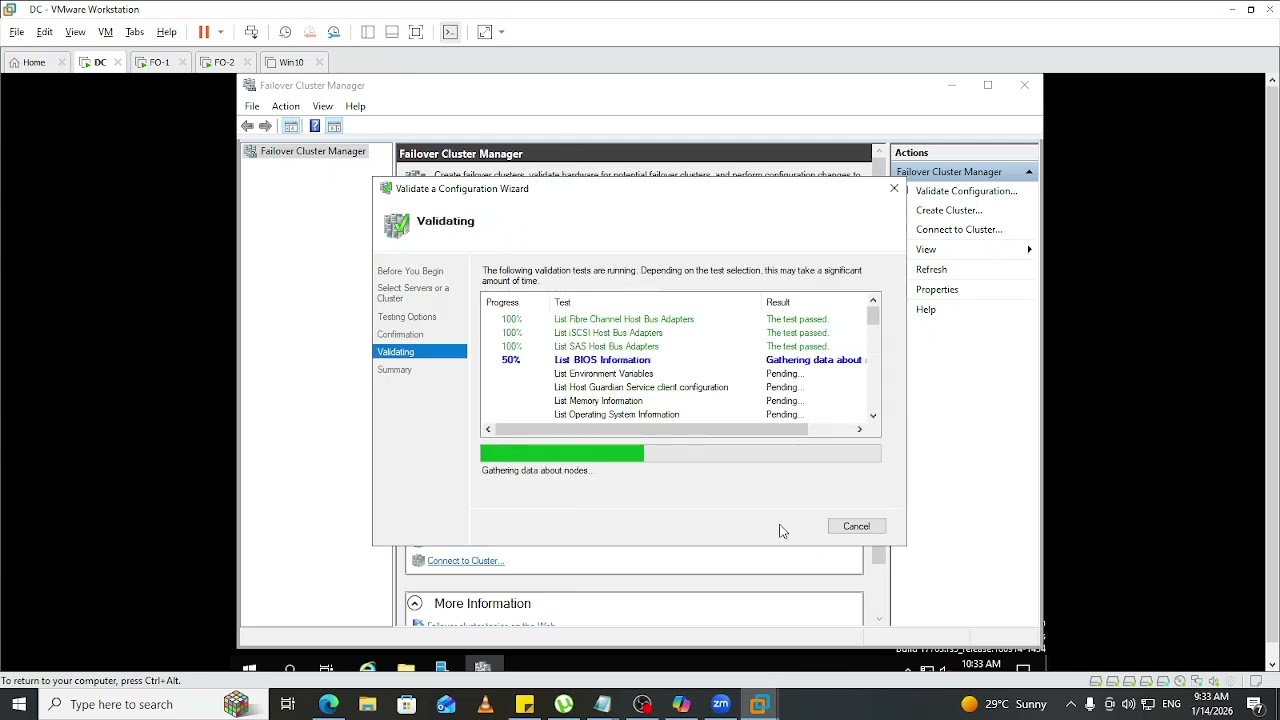Screen dimensions: 1280x720
Task: Open dropdown arrow next to suspend button
Action: pos(221,32)
